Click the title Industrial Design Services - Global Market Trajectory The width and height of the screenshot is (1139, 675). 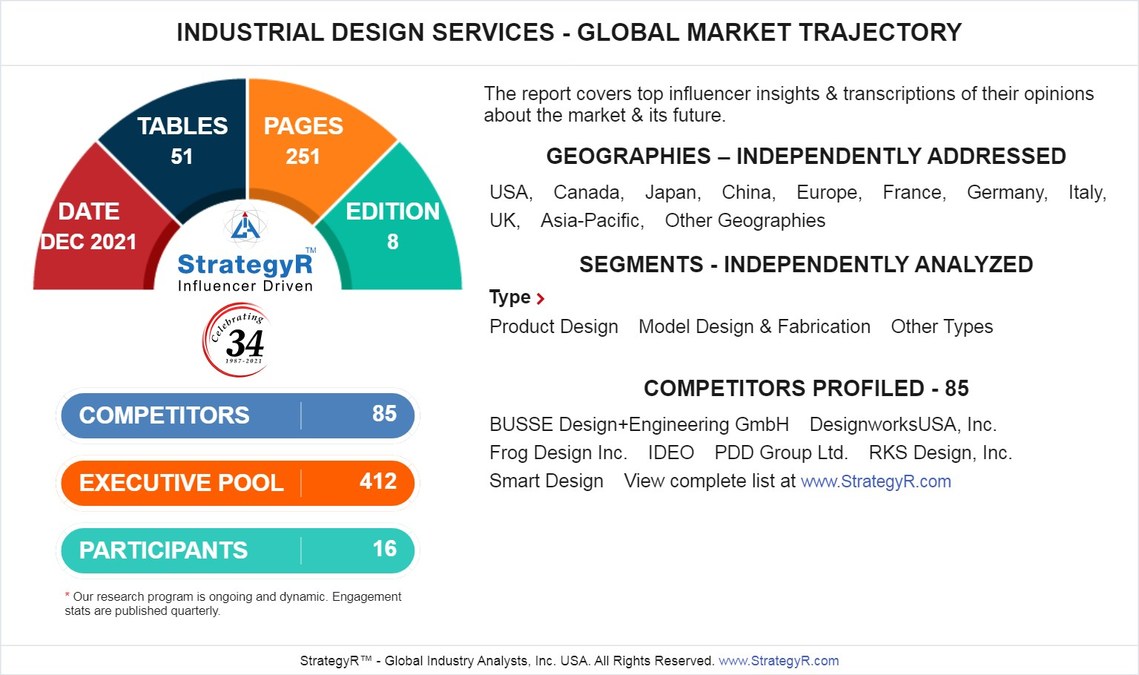point(570,32)
